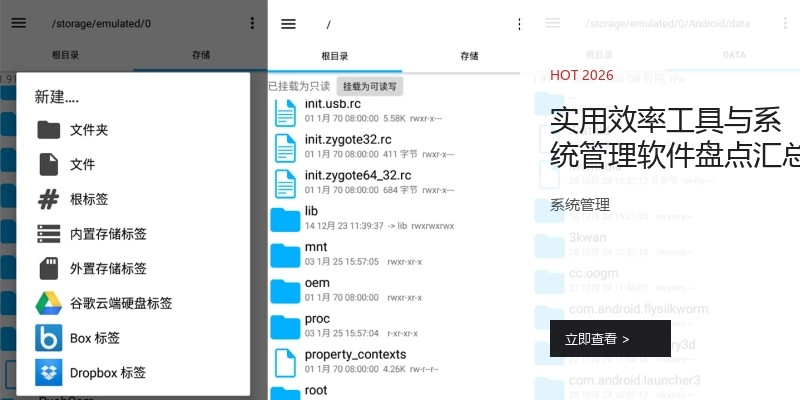800x400 pixels.
Task: Open the lib folder
Action: tap(394, 218)
